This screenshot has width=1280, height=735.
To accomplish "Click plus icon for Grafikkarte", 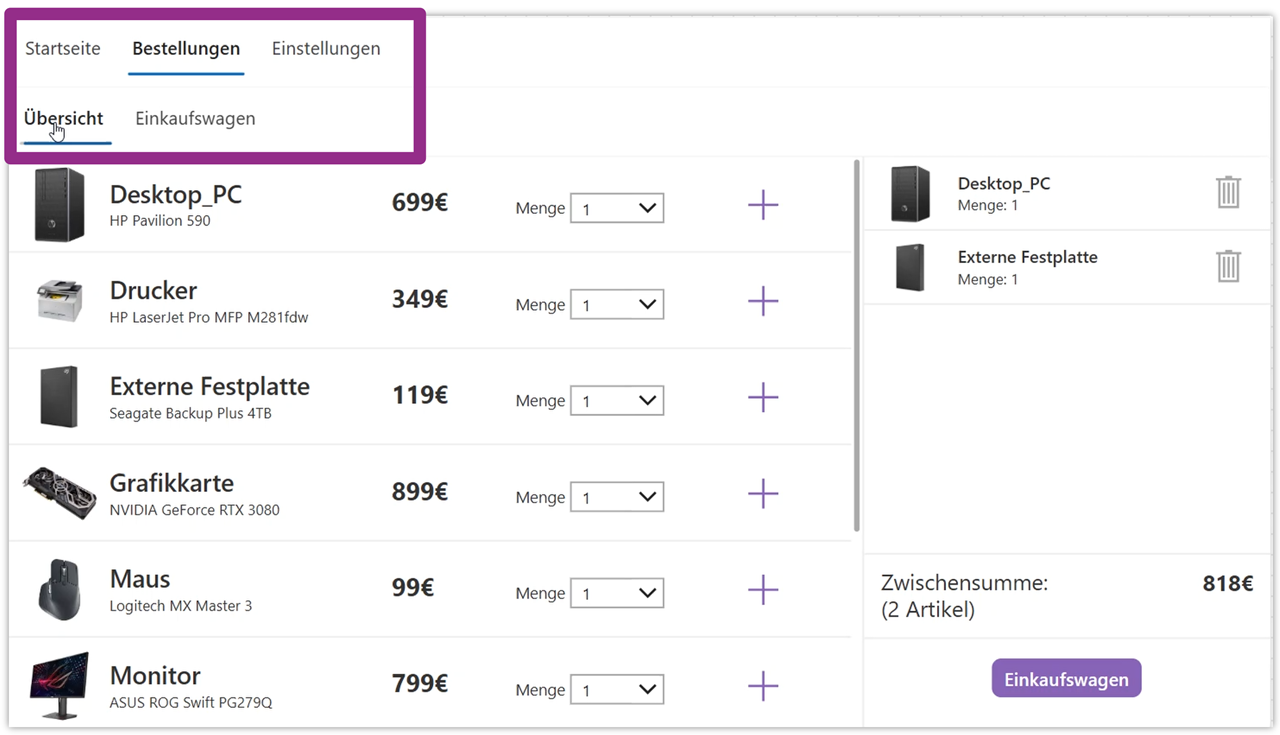I will (x=763, y=494).
